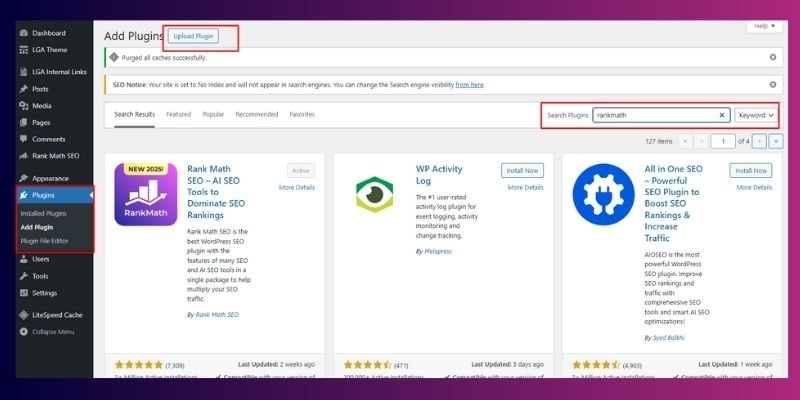Click the LGA Theme sidebar icon
This screenshot has width=800, height=400.
coord(23,50)
